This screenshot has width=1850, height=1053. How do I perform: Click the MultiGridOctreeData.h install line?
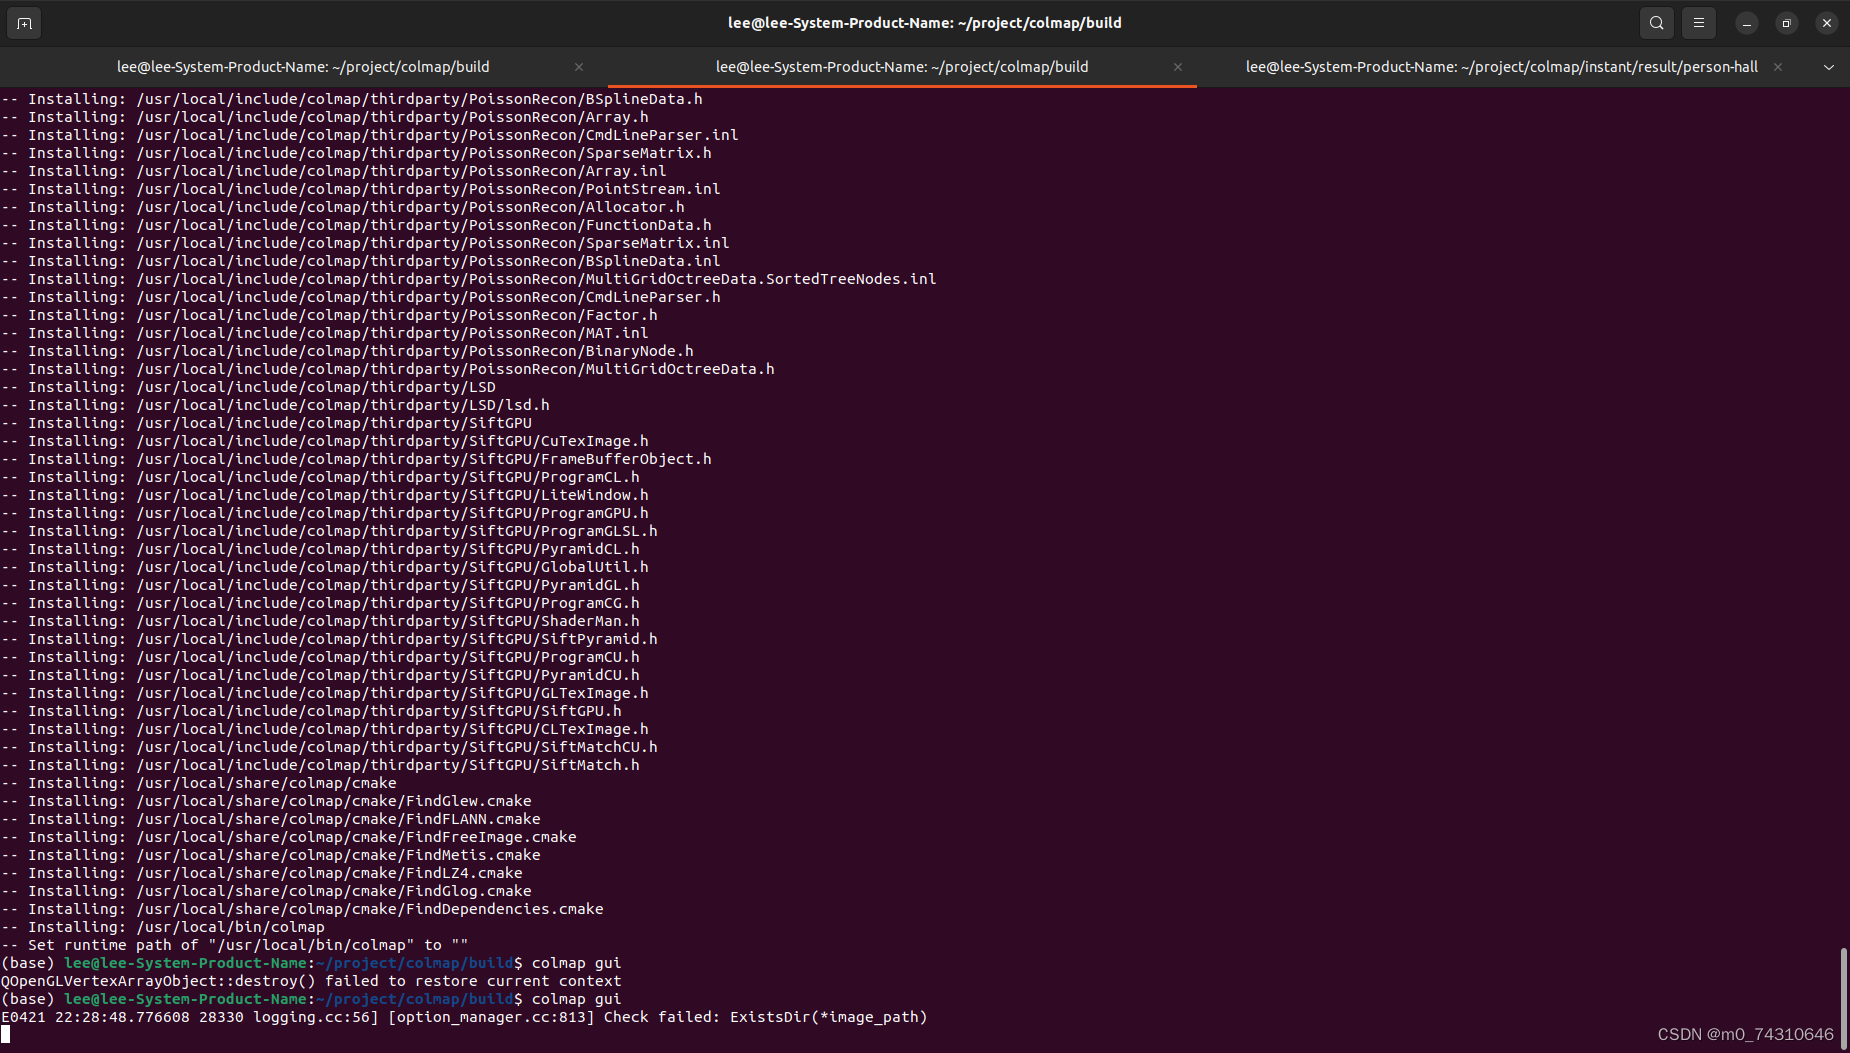388,369
